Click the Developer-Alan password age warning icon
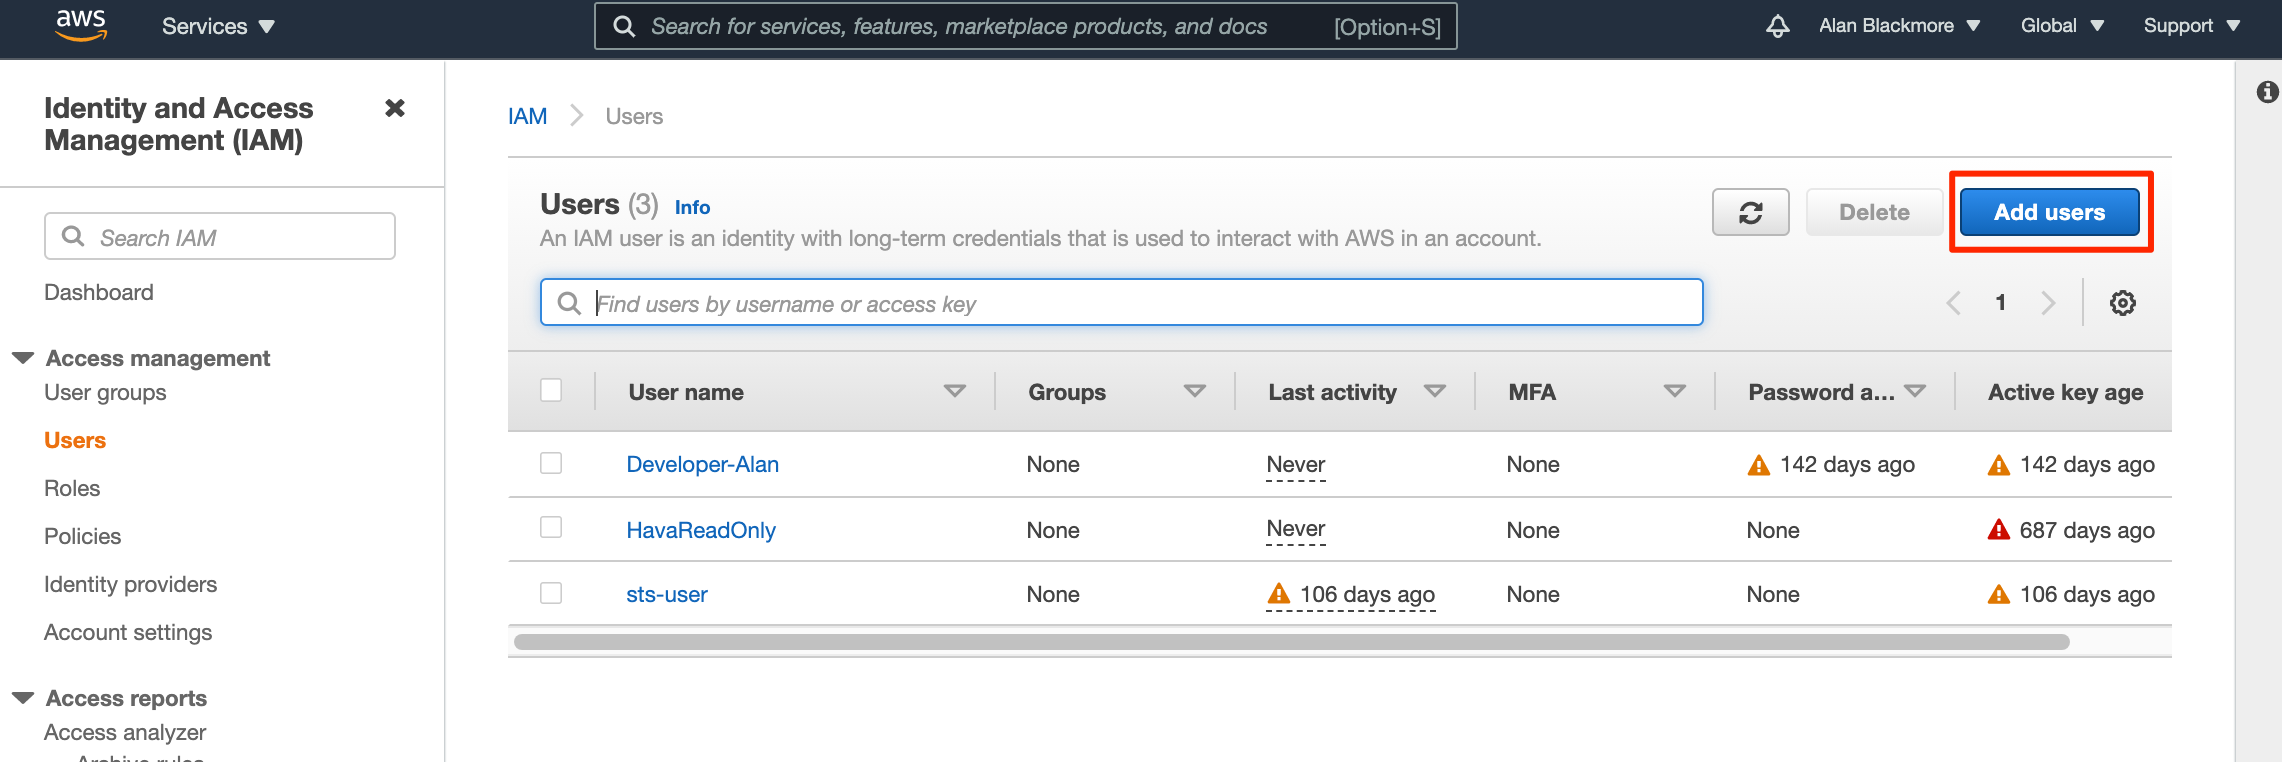This screenshot has width=2282, height=762. point(1758,465)
